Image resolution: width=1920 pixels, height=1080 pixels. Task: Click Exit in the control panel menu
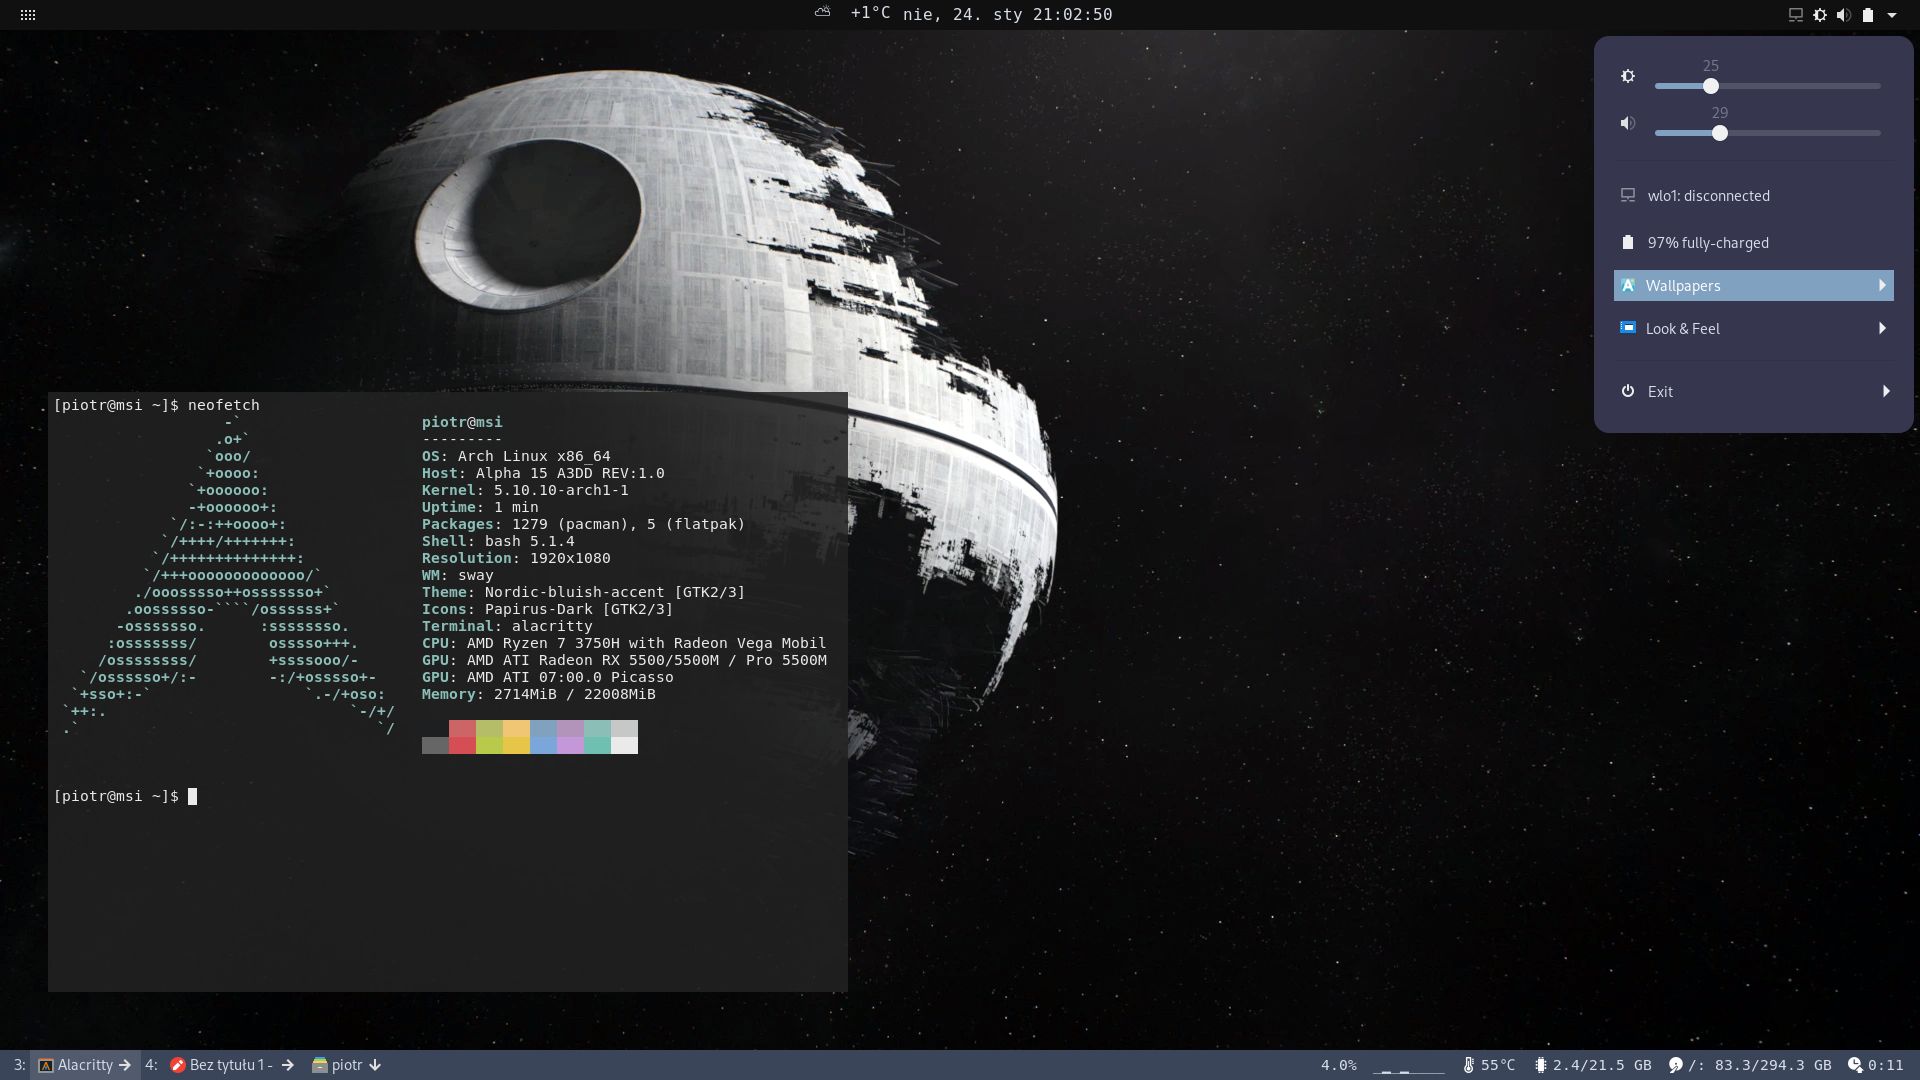[1660, 391]
